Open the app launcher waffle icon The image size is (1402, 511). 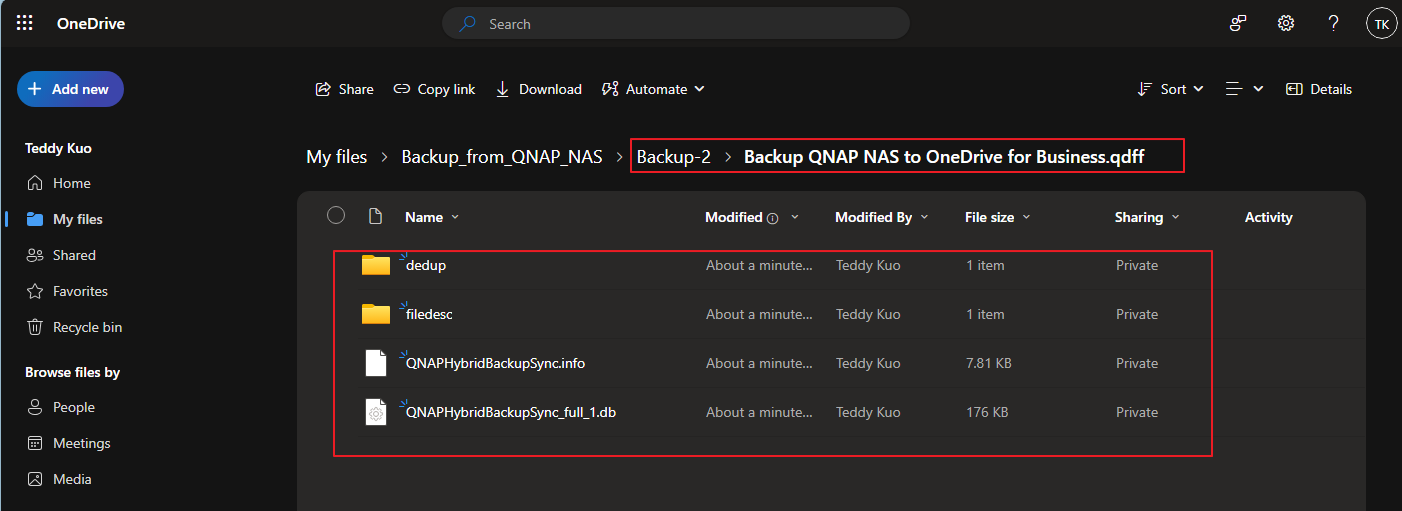25,23
